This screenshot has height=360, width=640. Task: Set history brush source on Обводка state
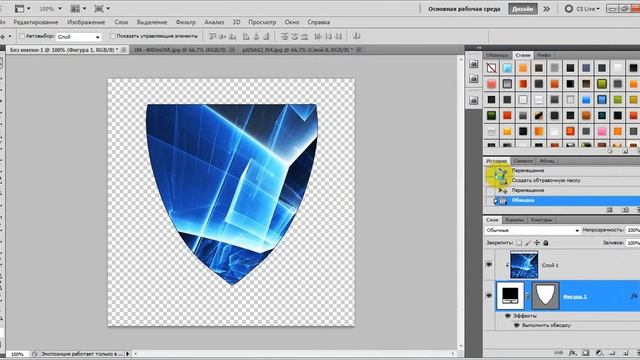[489, 200]
